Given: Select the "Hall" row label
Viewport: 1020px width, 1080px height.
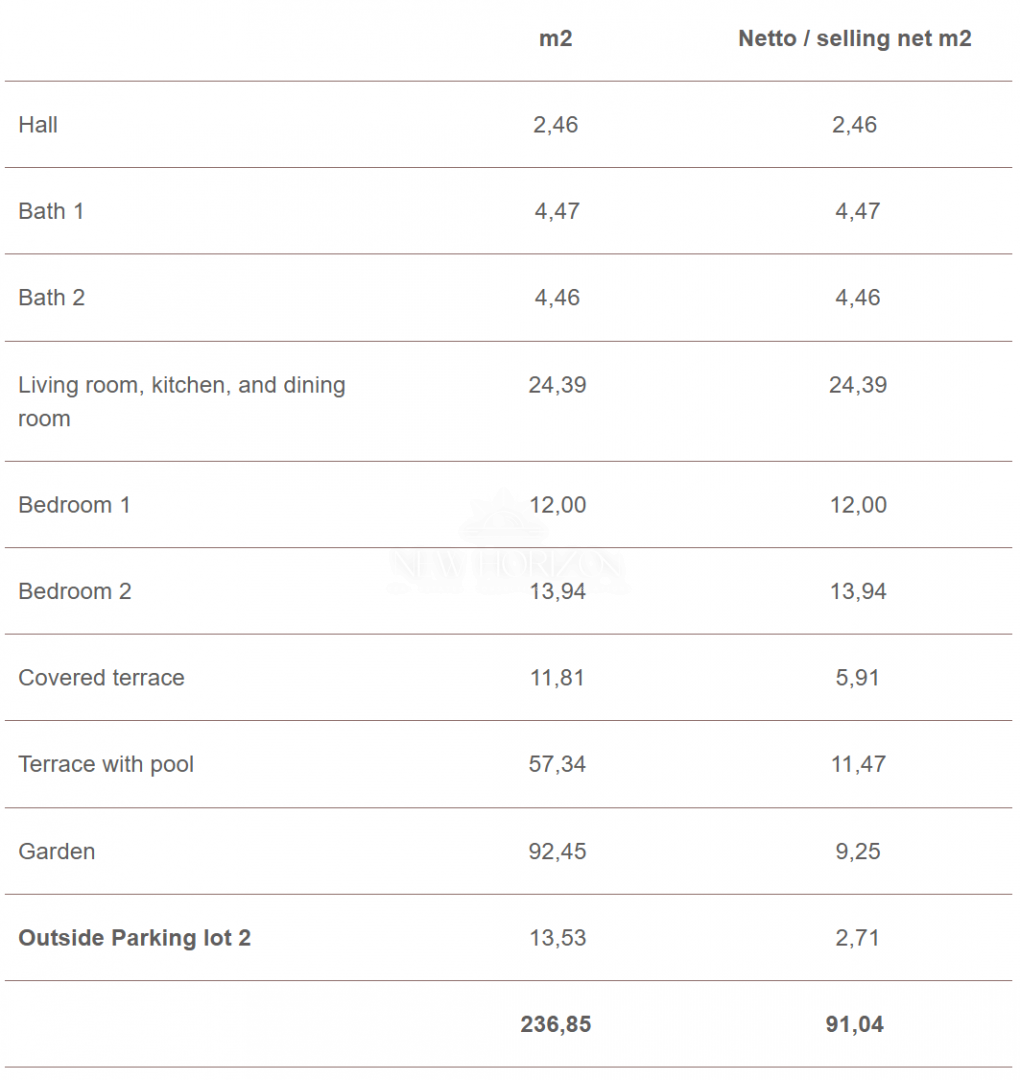Looking at the screenshot, I should (38, 125).
